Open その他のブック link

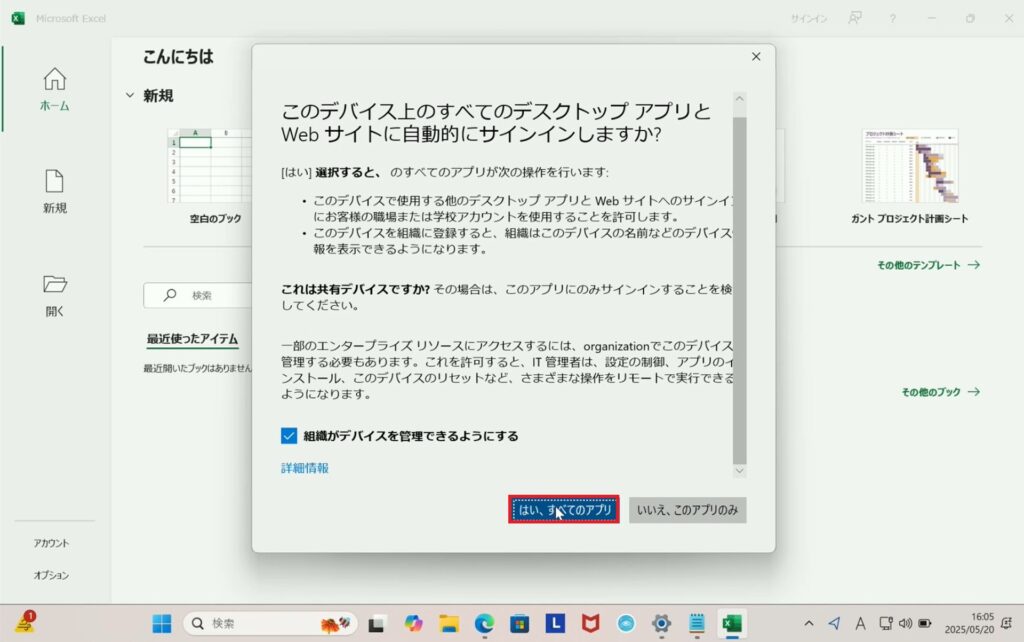click(940, 392)
